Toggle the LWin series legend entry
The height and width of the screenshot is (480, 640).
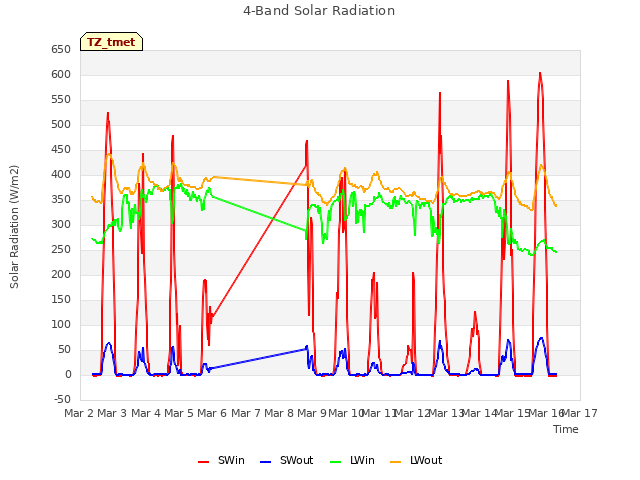(352, 461)
